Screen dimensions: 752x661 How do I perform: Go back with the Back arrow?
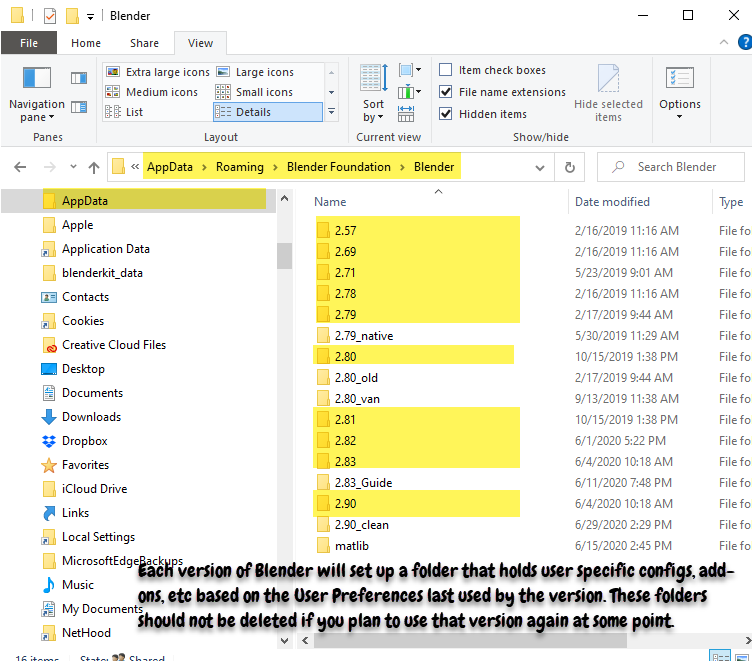point(20,167)
